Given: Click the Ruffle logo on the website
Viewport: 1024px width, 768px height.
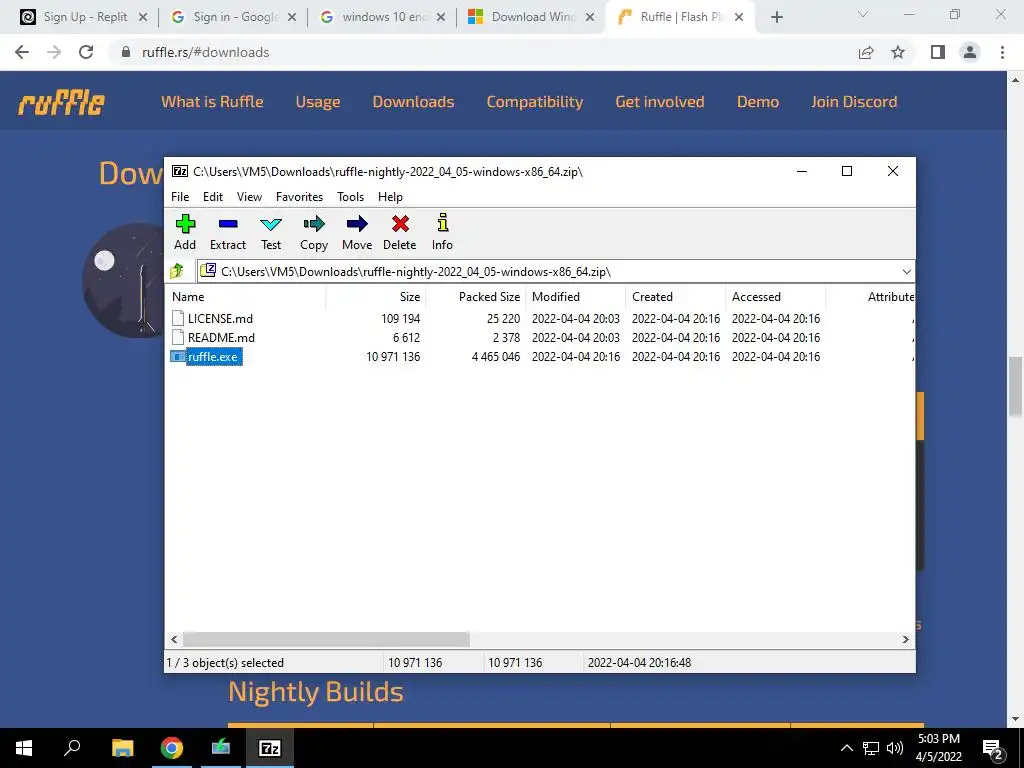Looking at the screenshot, I should click(x=61, y=102).
